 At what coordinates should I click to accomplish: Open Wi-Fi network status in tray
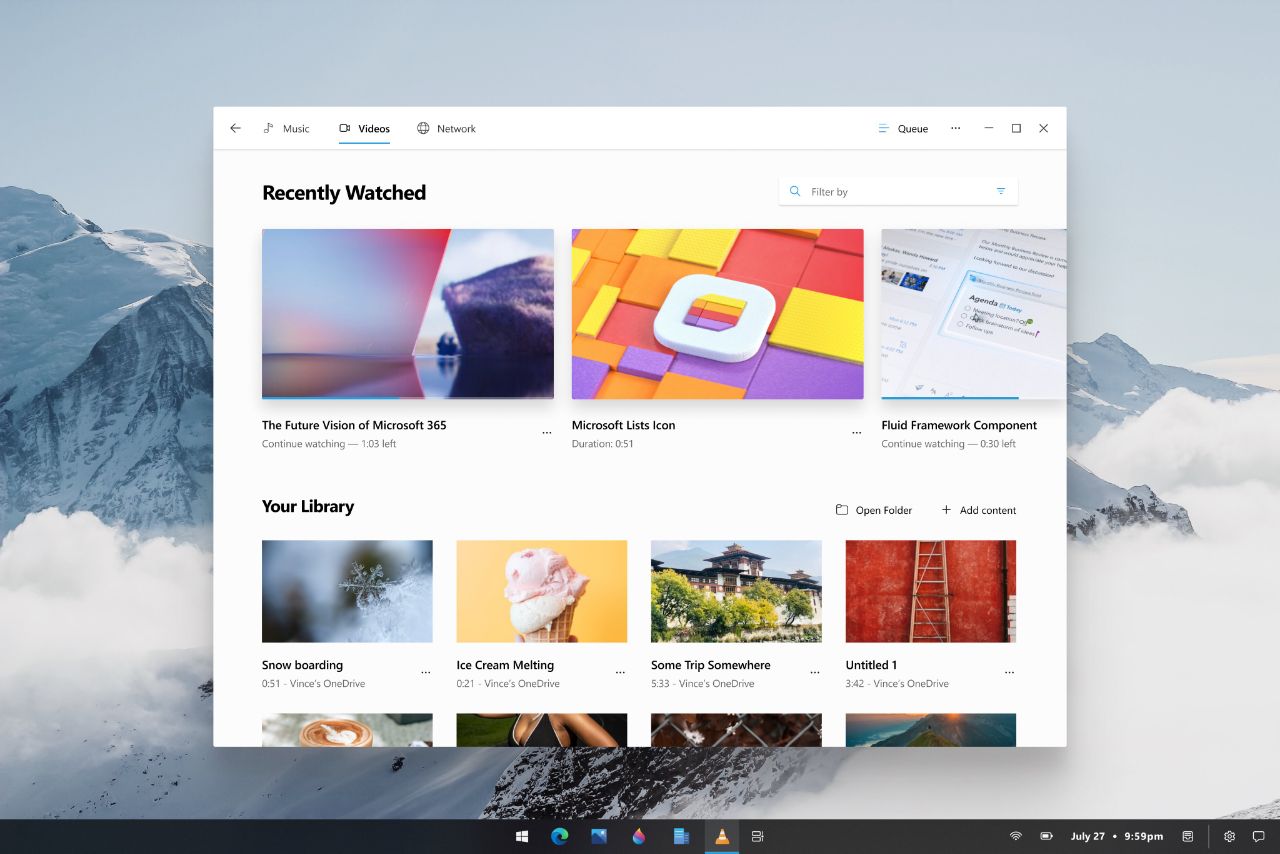coord(1016,836)
